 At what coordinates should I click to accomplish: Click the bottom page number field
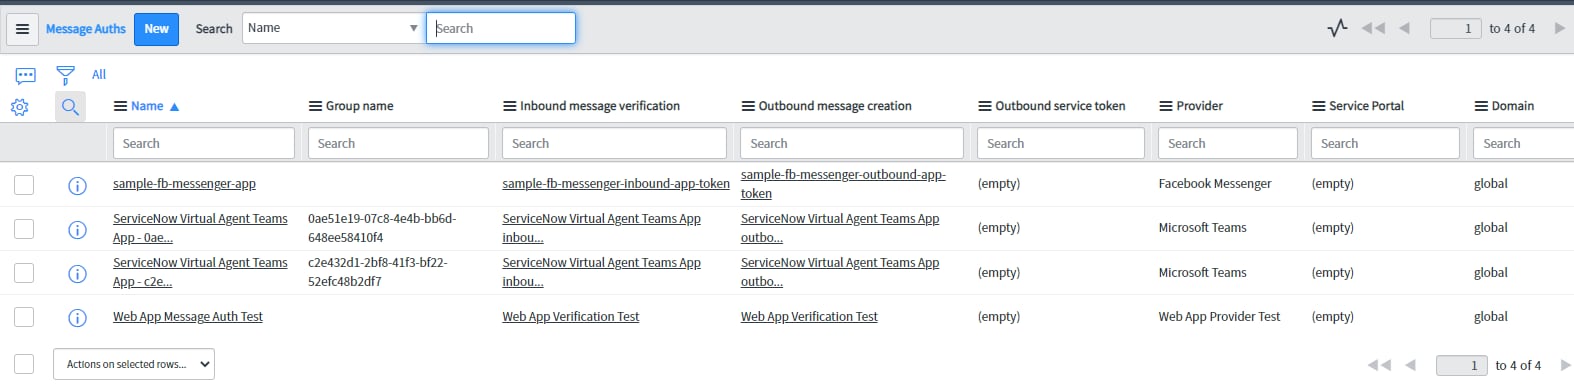point(1461,365)
